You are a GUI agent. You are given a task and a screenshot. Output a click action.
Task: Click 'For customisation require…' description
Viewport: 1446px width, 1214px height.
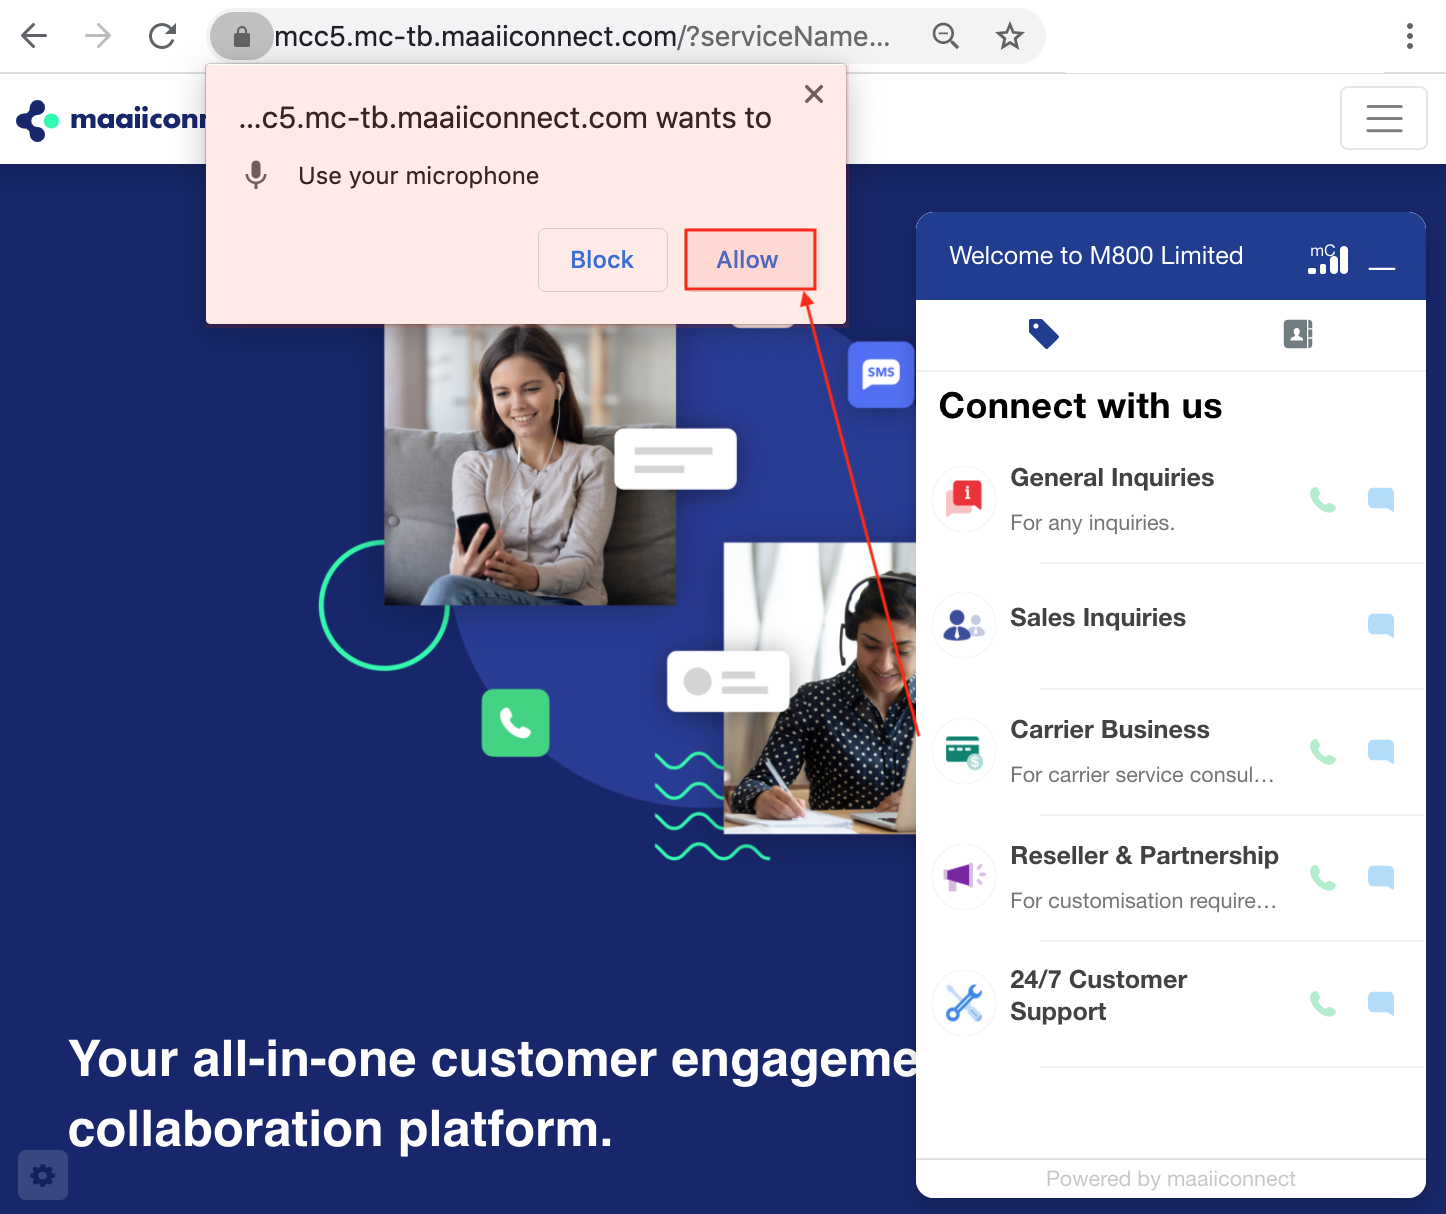1143,901
